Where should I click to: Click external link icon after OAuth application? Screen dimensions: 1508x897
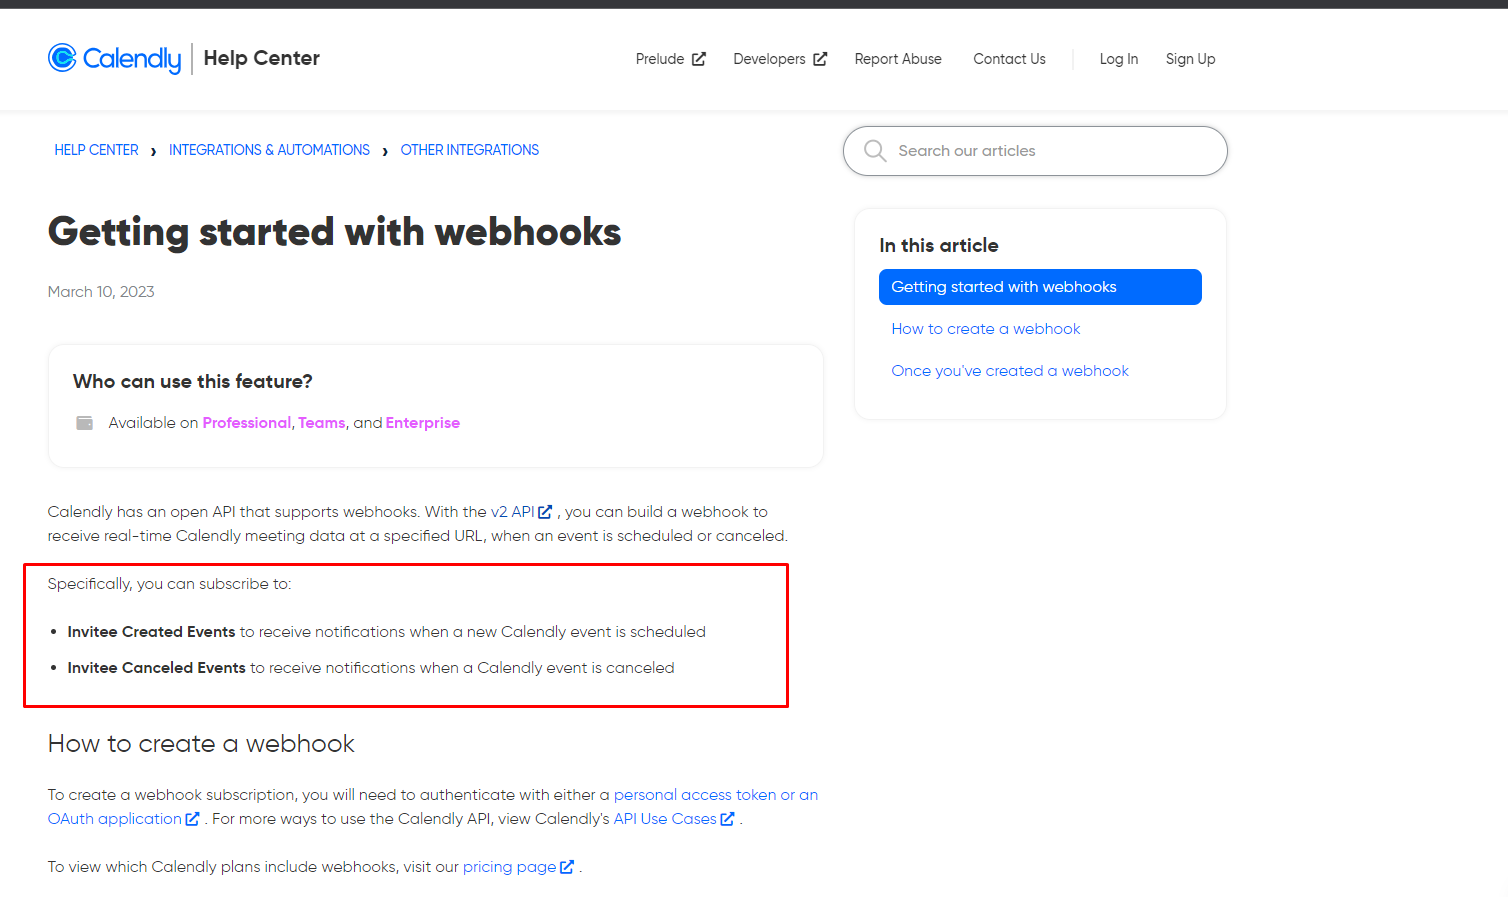click(192, 819)
